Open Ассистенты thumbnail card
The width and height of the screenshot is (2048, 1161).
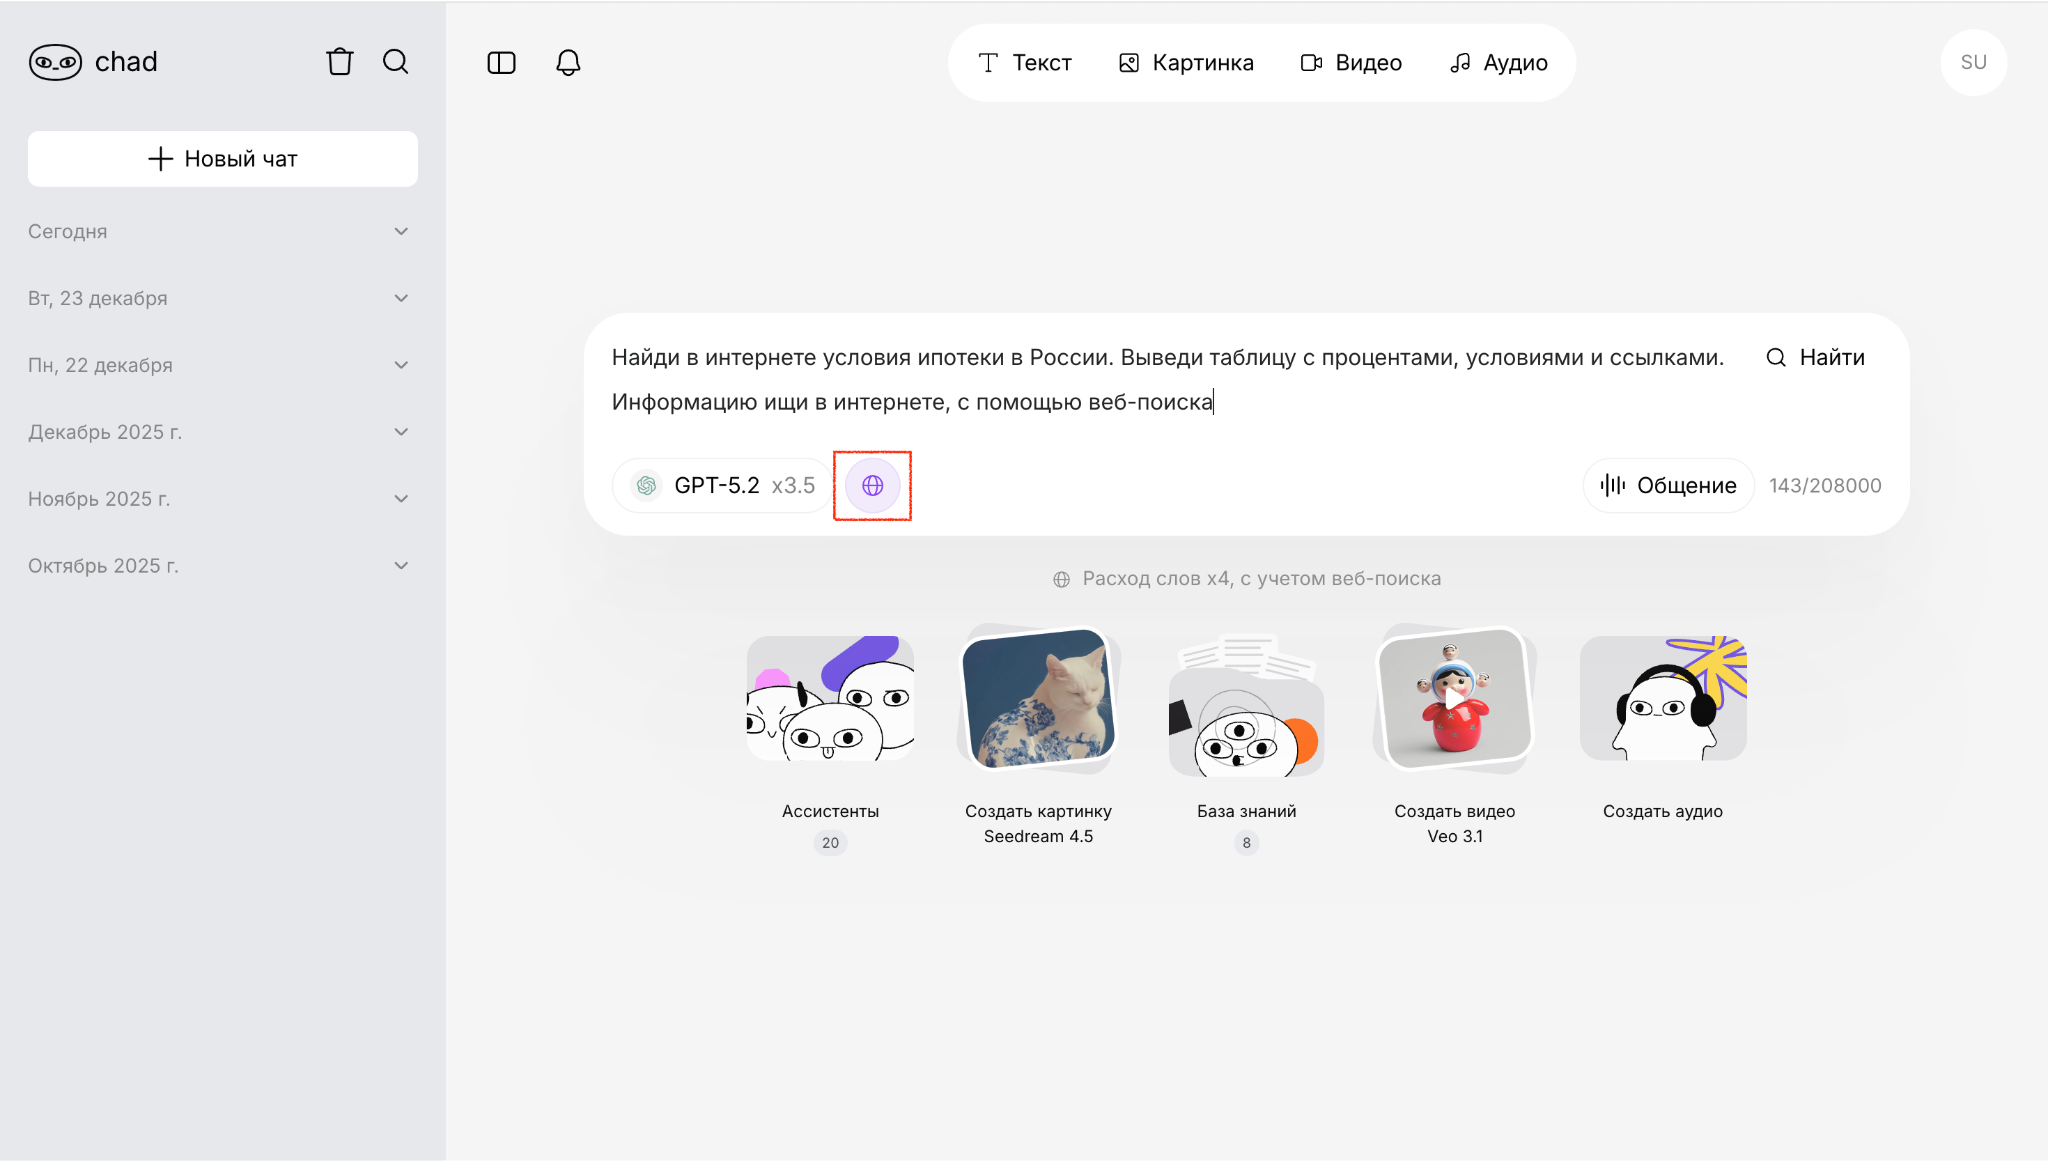coord(830,700)
